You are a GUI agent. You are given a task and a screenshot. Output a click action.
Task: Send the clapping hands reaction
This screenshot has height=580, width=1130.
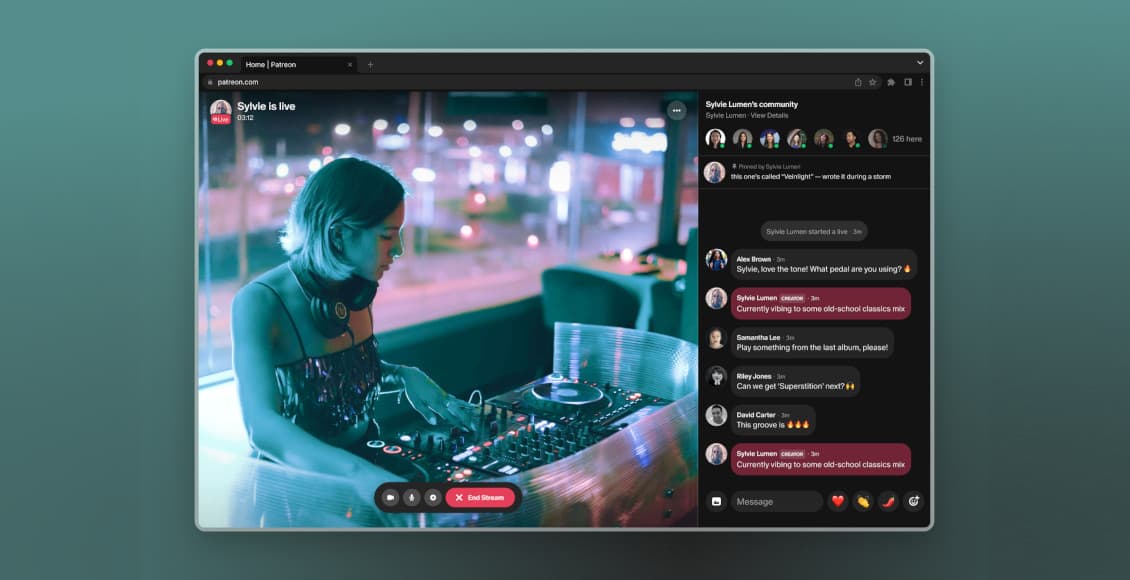tap(862, 501)
